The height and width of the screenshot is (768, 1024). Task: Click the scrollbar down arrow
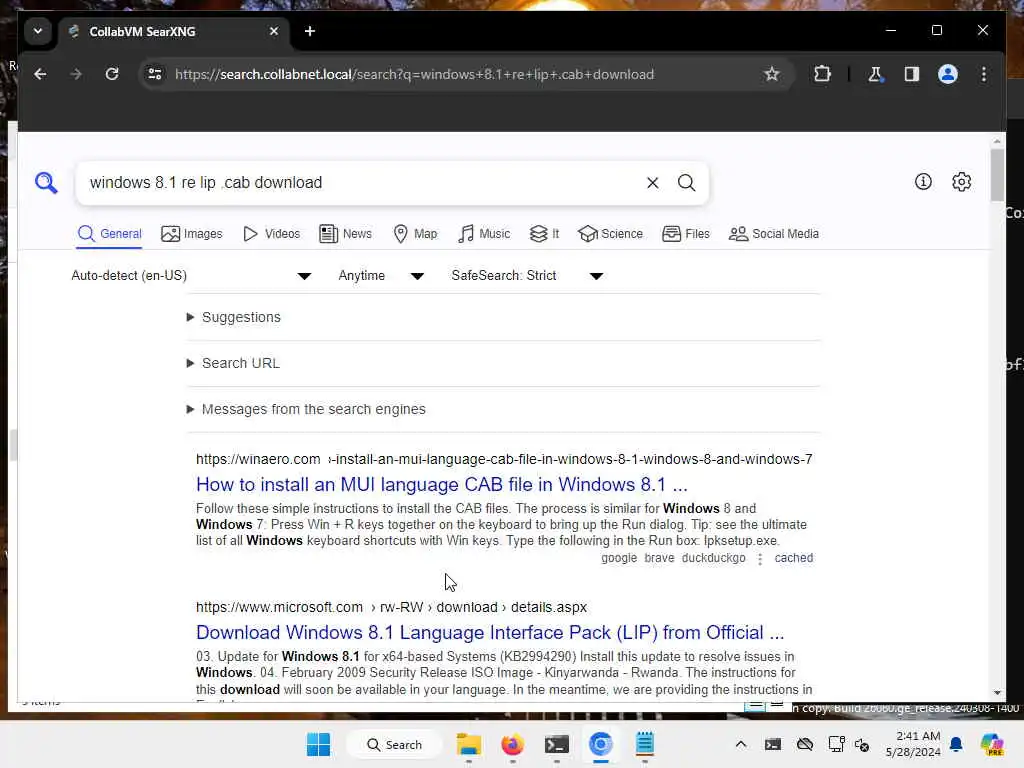pos(997,692)
